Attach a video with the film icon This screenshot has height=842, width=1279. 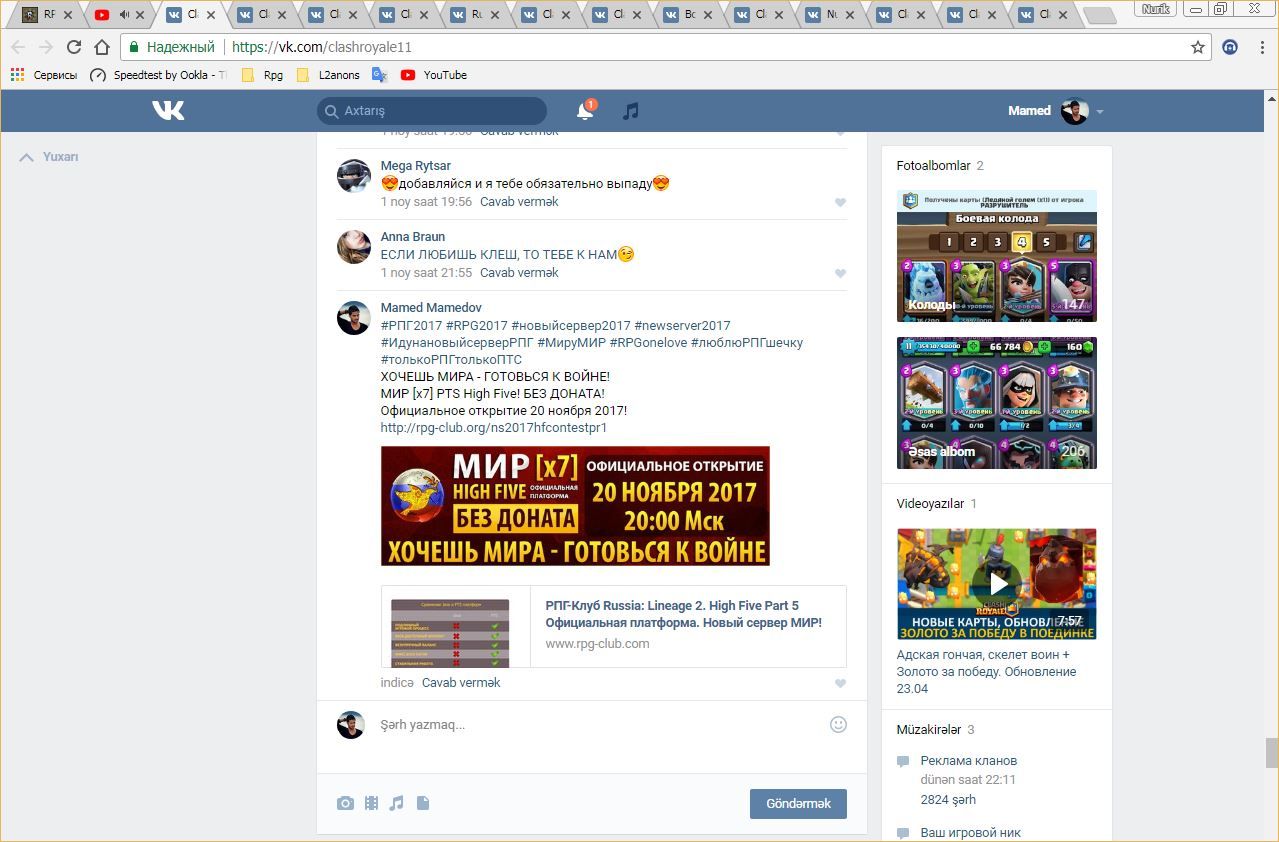pos(371,803)
